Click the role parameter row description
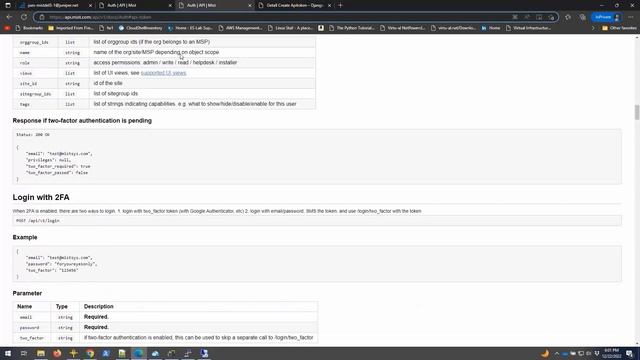The height and width of the screenshot is (360, 640). [165, 63]
